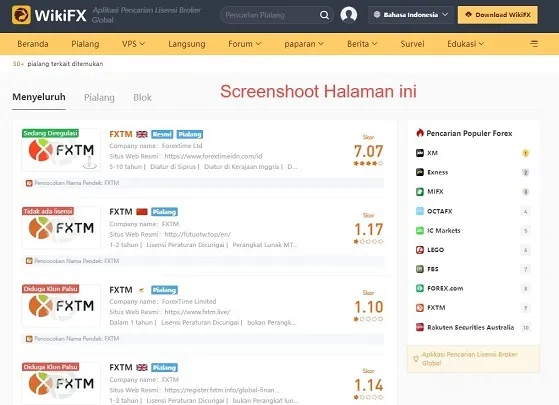The image size is (559, 405).
Task: Click the search magnifier icon
Action: [x=324, y=15]
